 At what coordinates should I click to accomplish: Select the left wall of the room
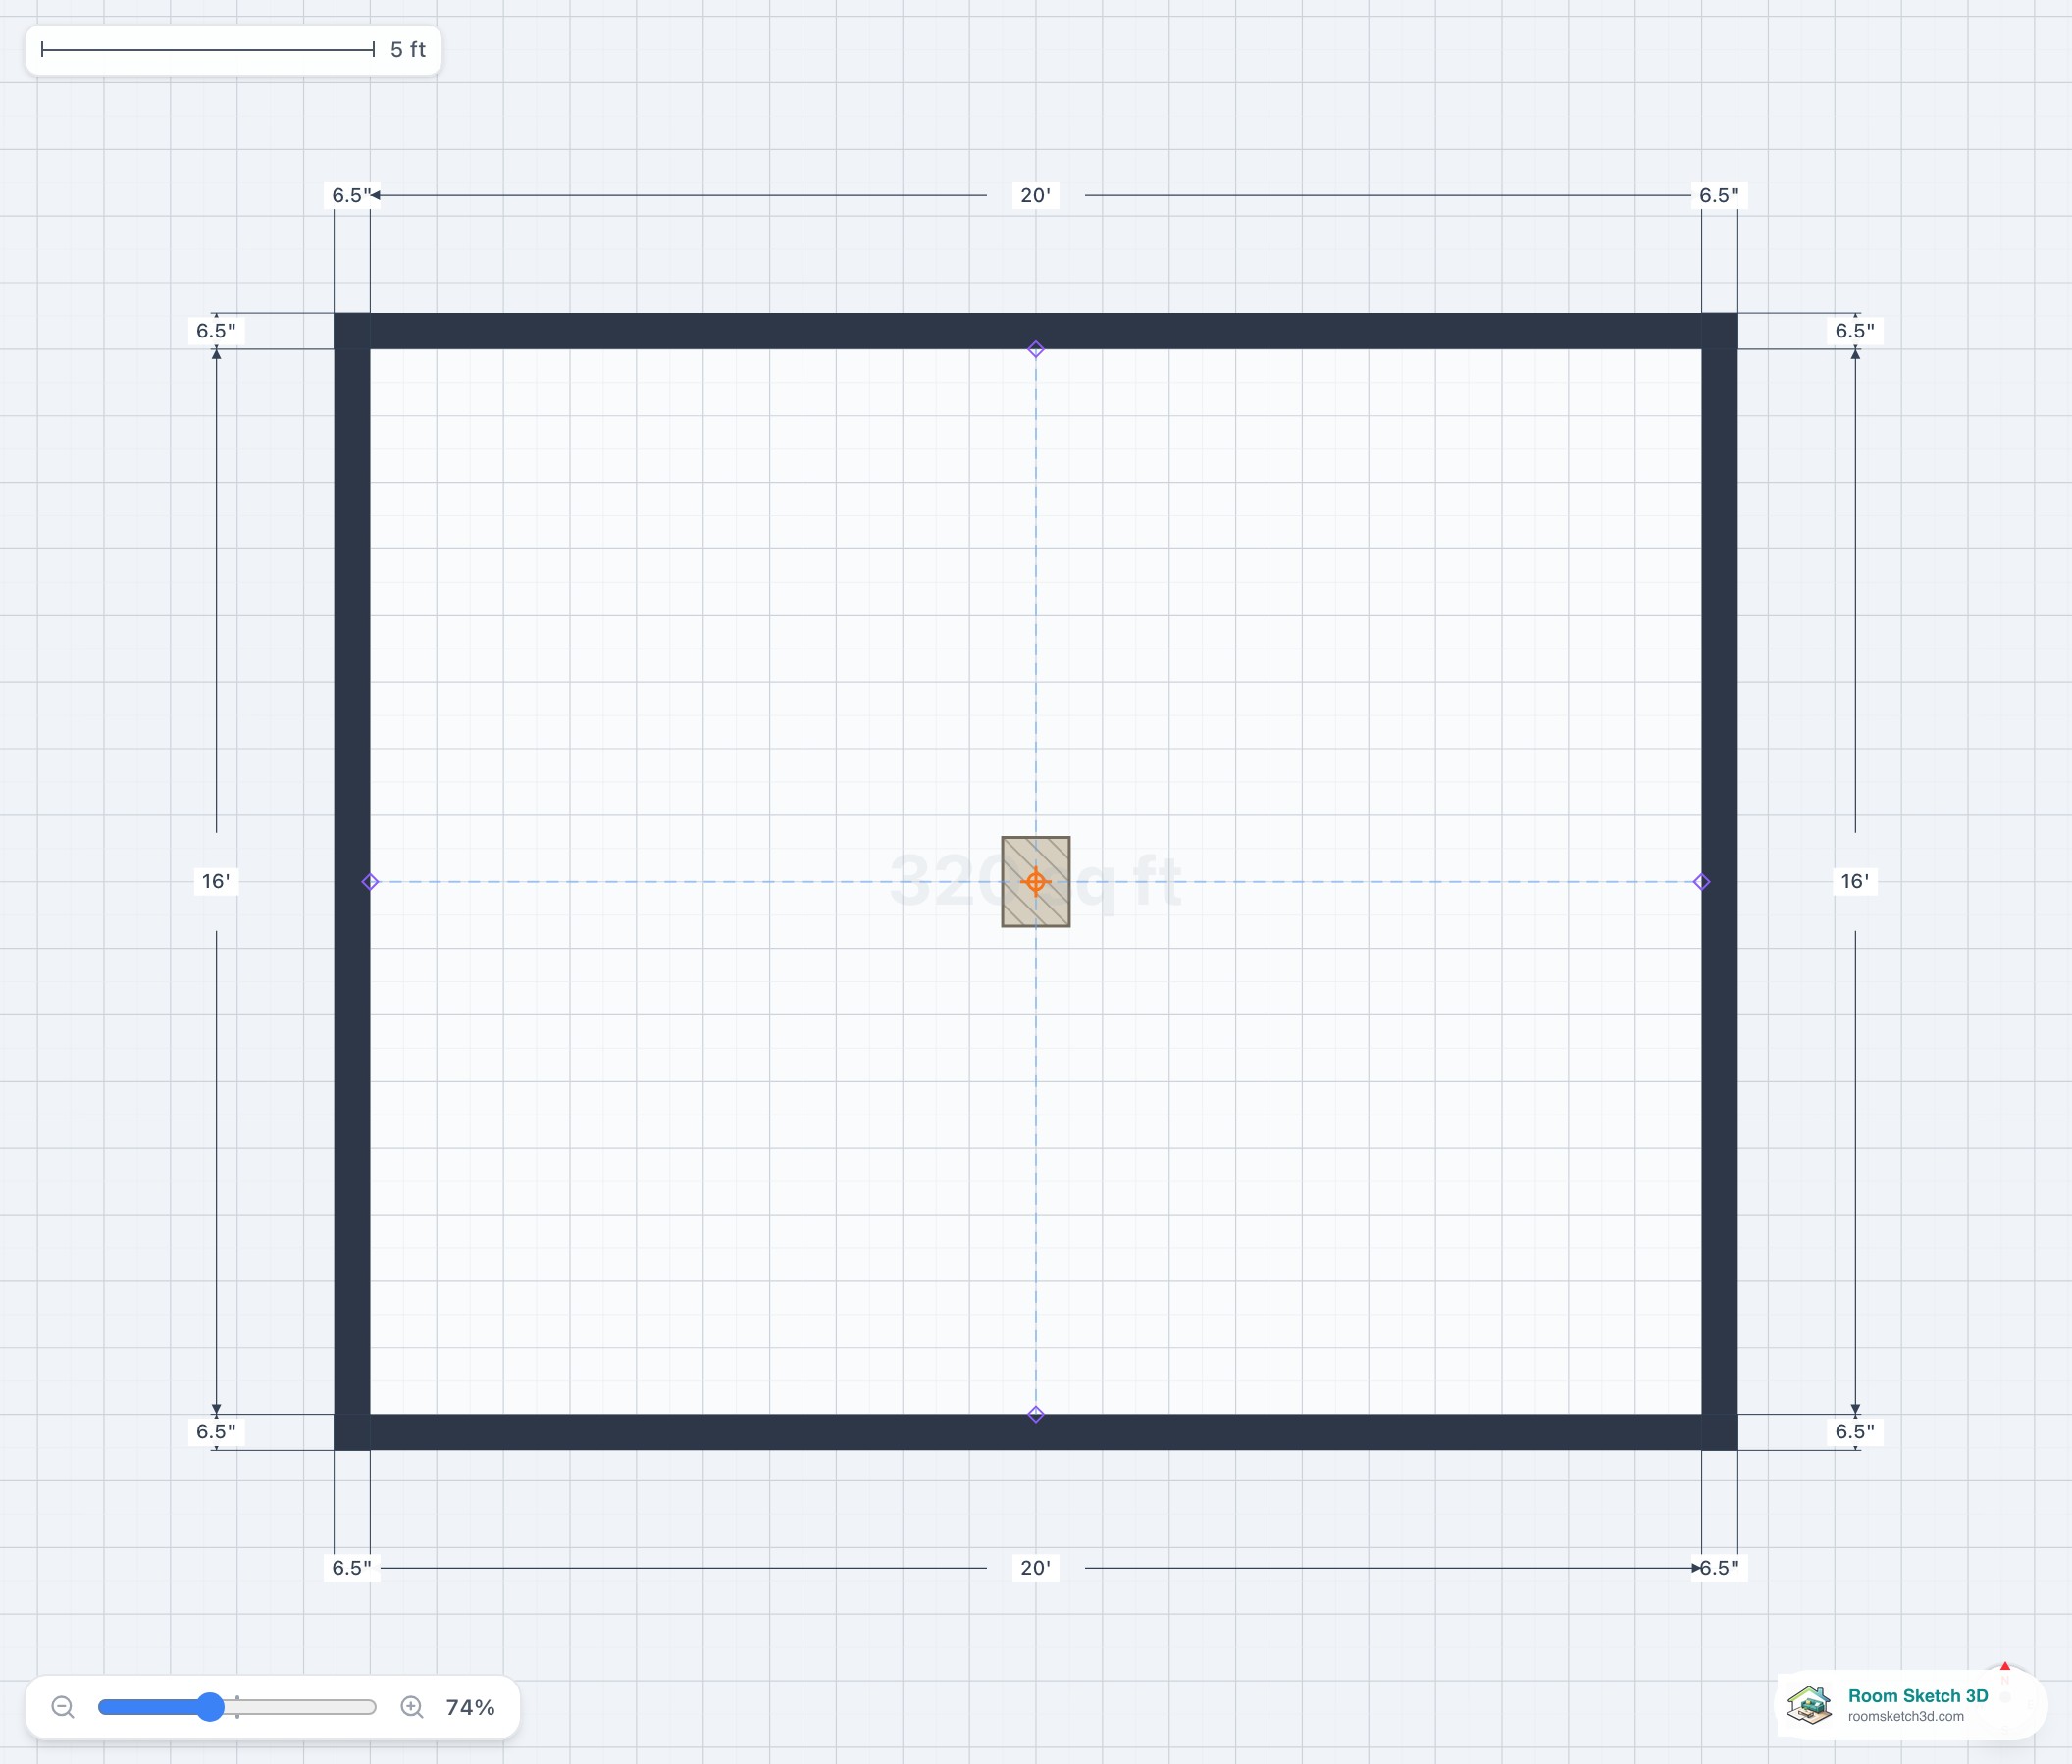tap(352, 882)
